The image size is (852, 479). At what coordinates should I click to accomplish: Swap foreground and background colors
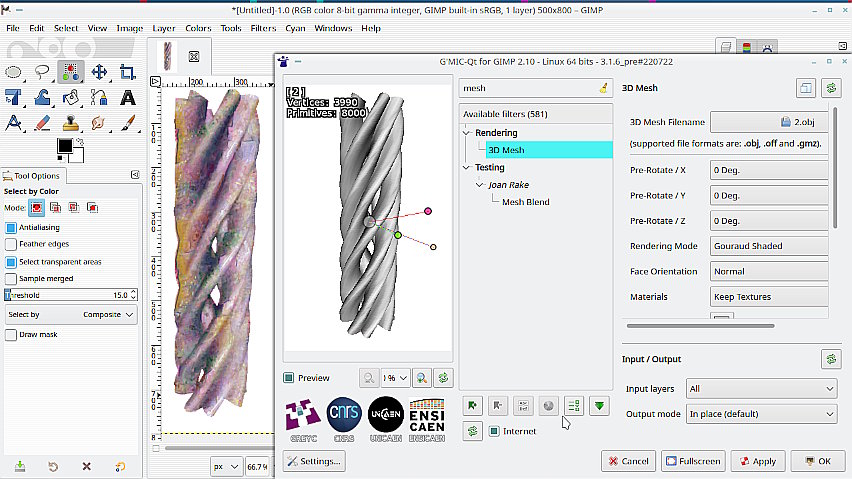pyautogui.click(x=80, y=142)
